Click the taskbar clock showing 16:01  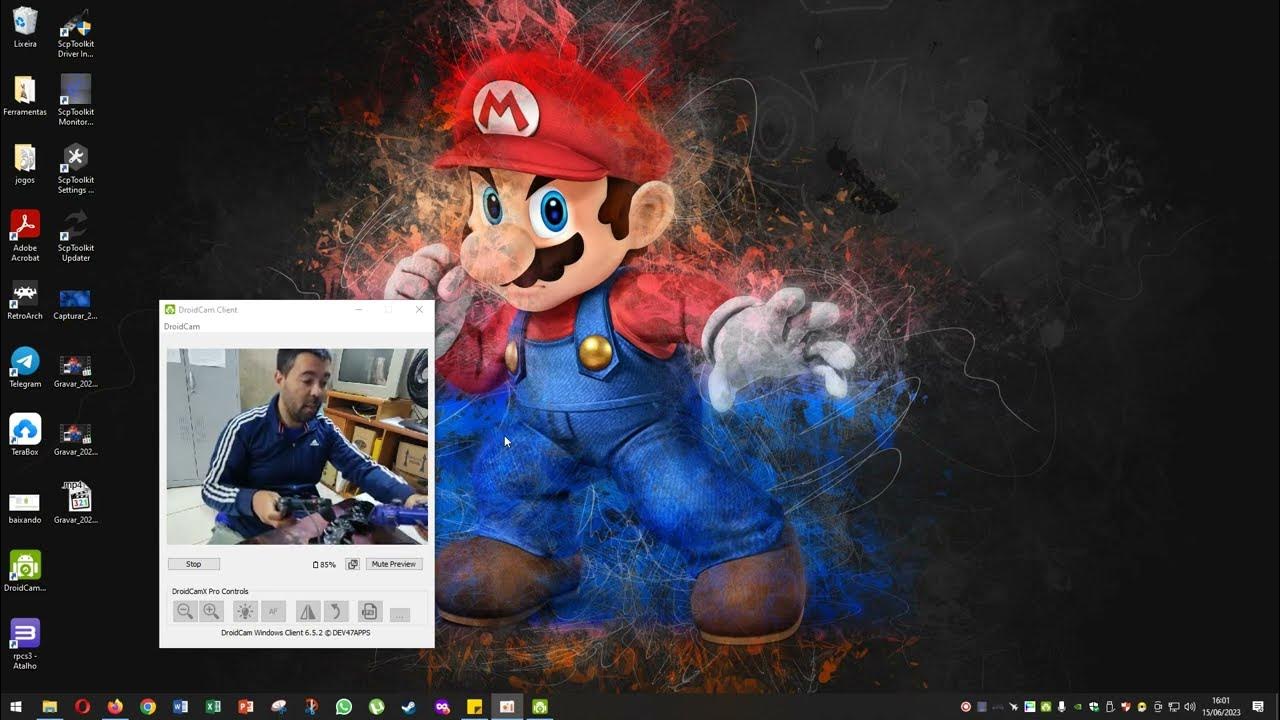point(1220,707)
